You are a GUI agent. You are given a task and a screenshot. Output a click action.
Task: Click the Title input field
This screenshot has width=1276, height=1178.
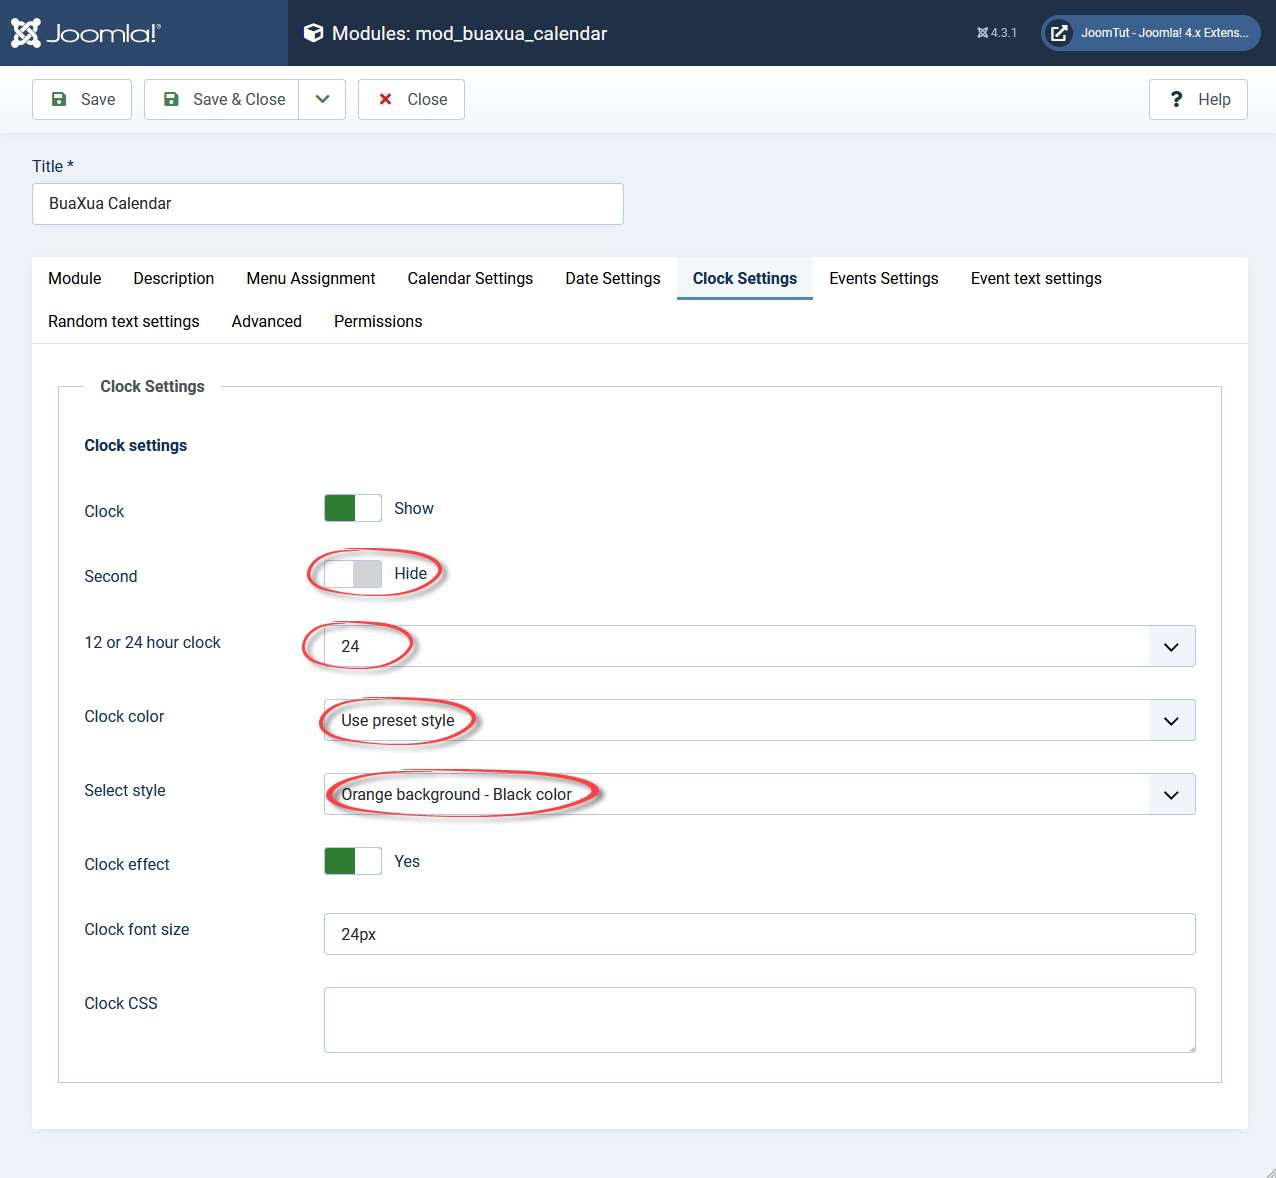pos(328,204)
